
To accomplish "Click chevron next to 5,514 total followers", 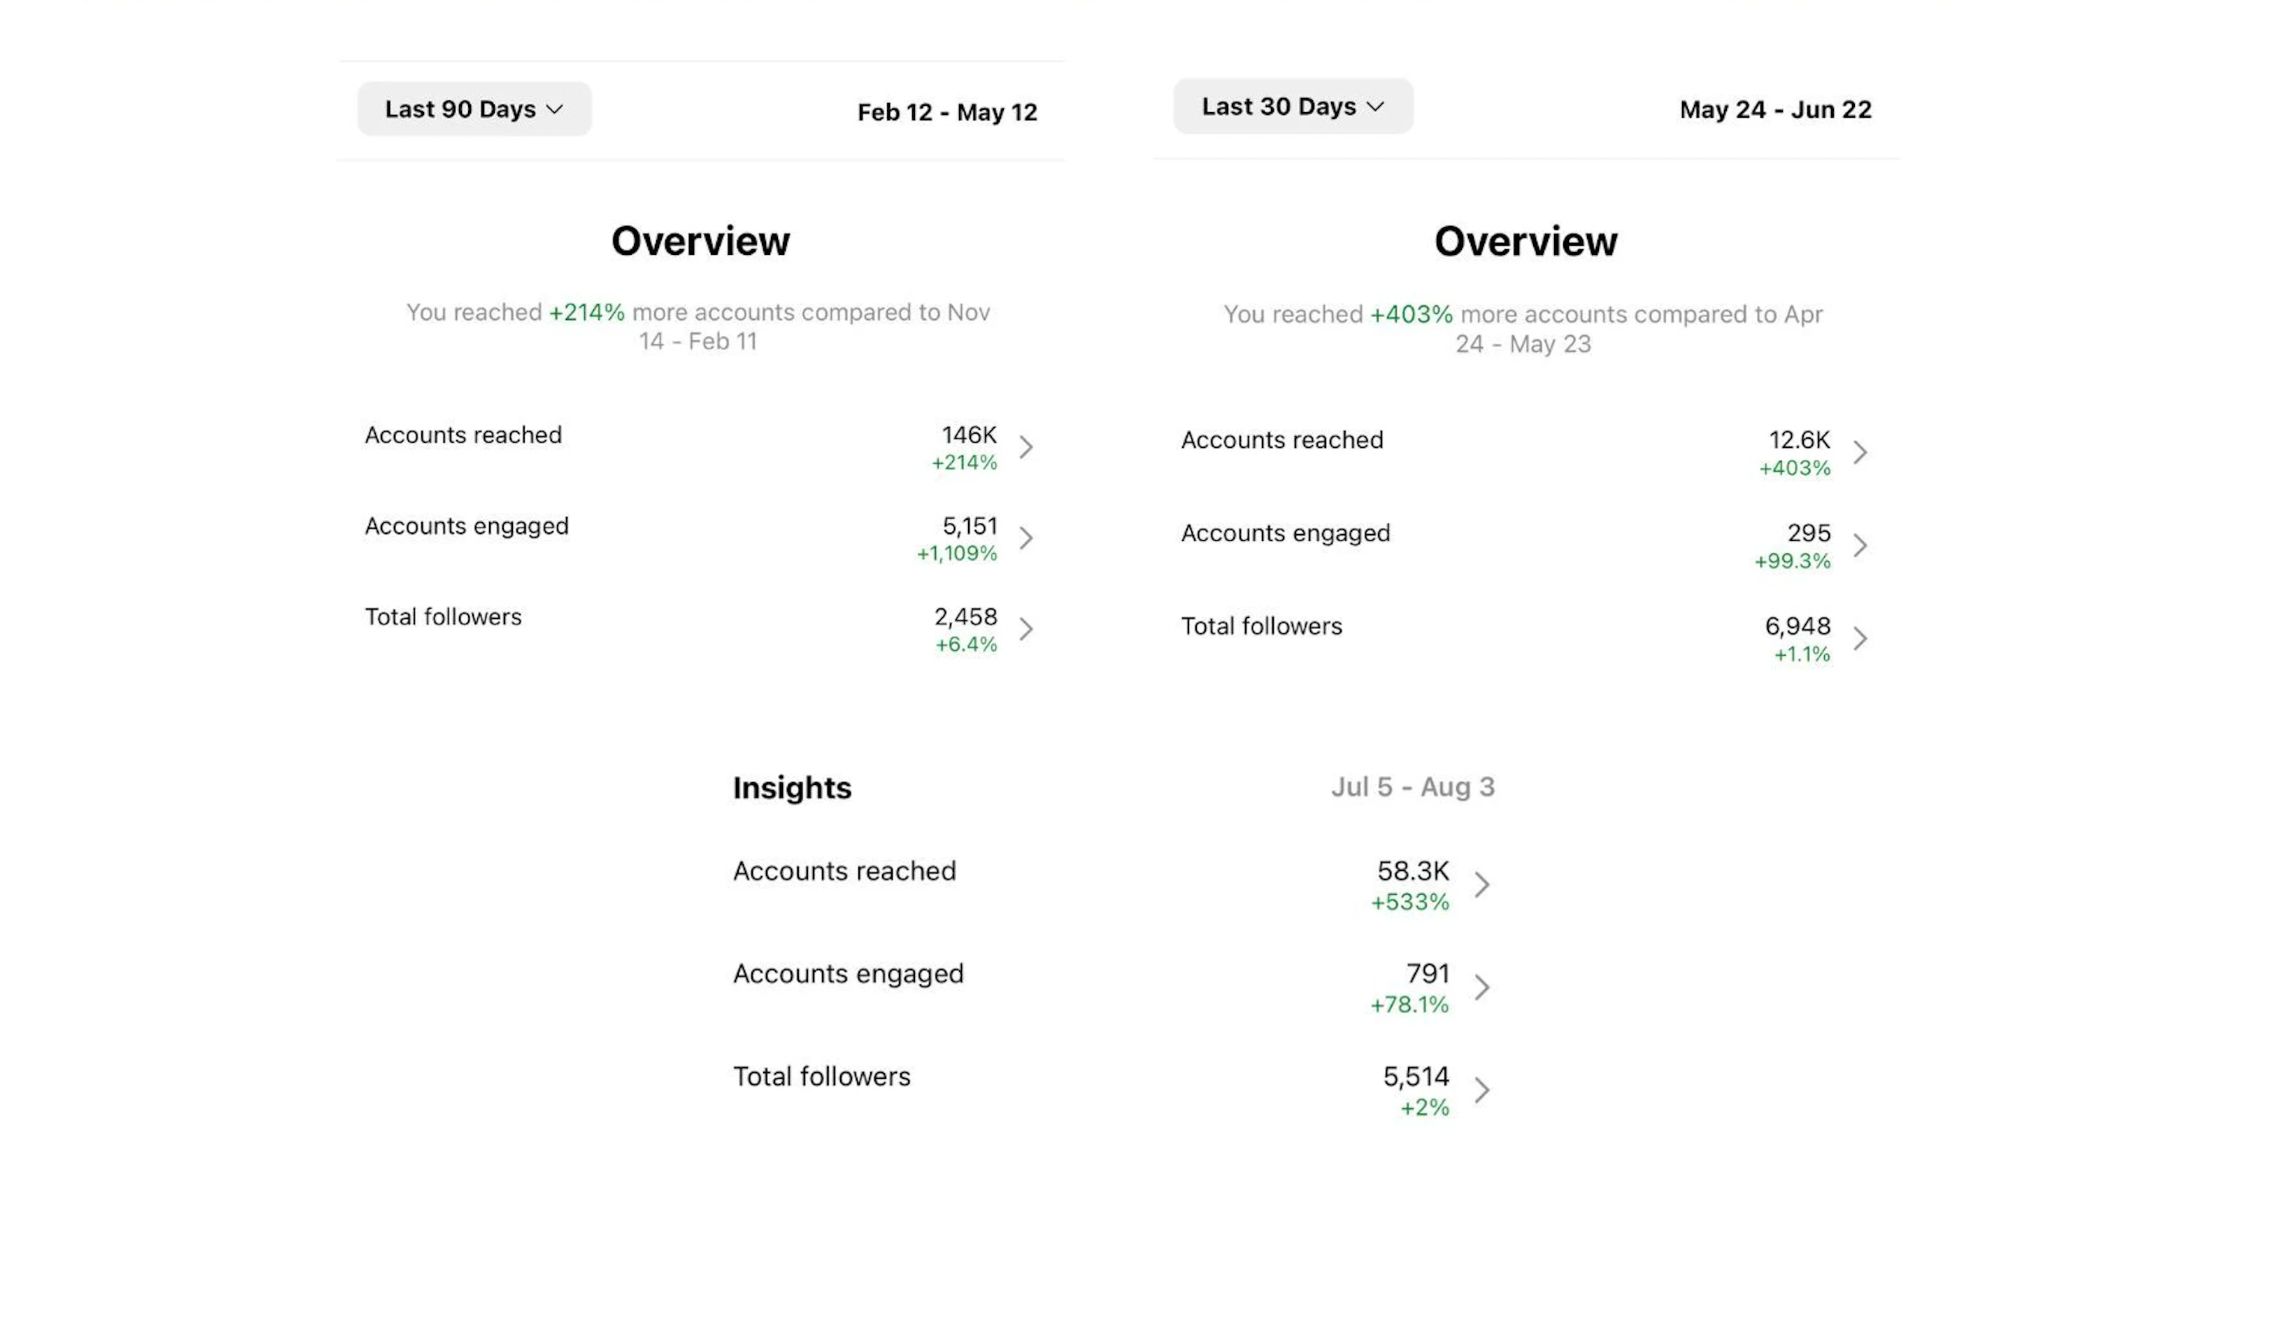I will 1482,1089.
